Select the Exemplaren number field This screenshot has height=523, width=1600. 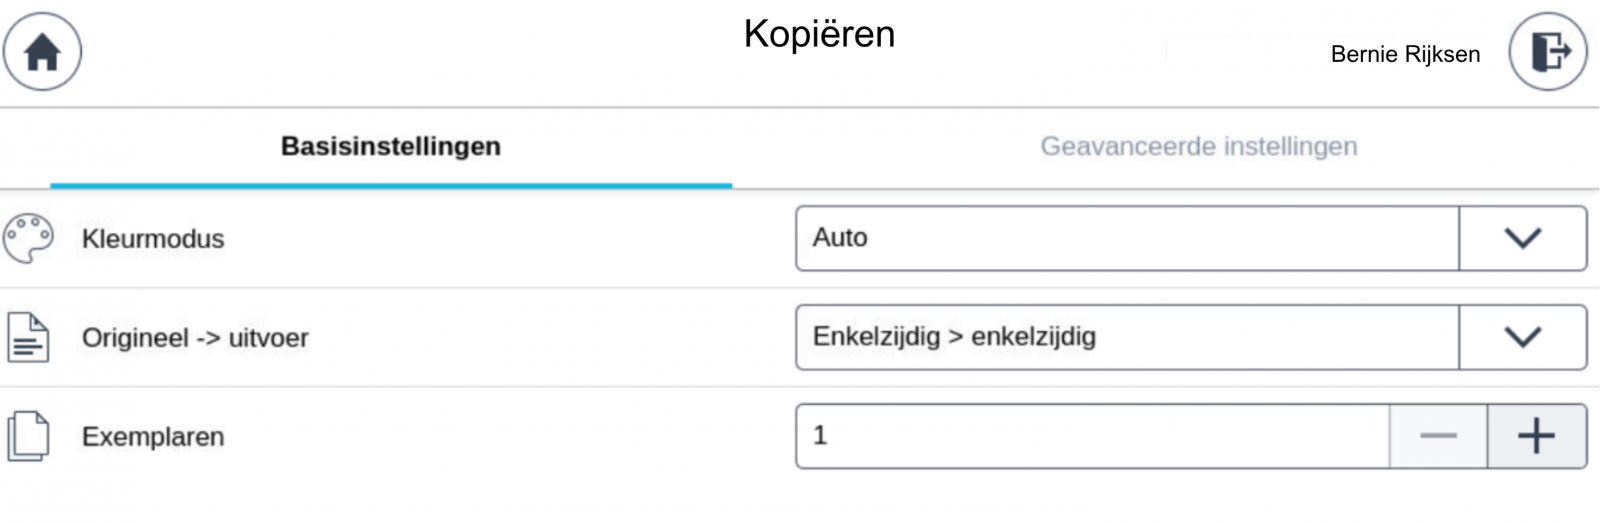click(1092, 436)
